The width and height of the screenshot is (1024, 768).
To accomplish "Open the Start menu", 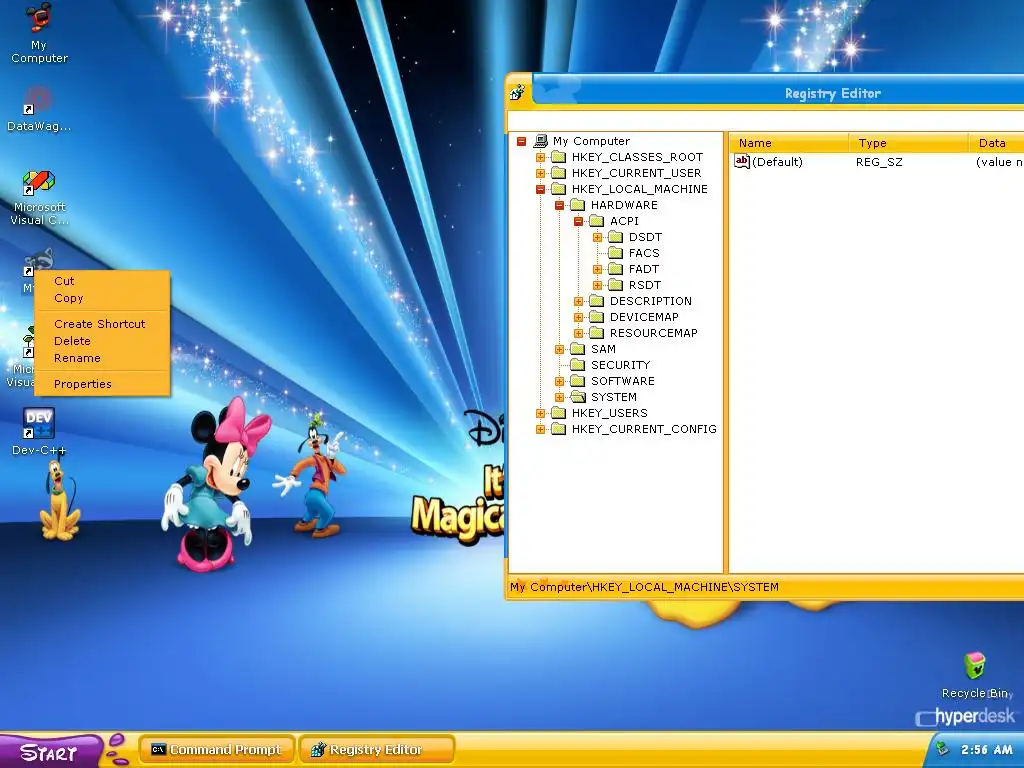I will point(50,751).
